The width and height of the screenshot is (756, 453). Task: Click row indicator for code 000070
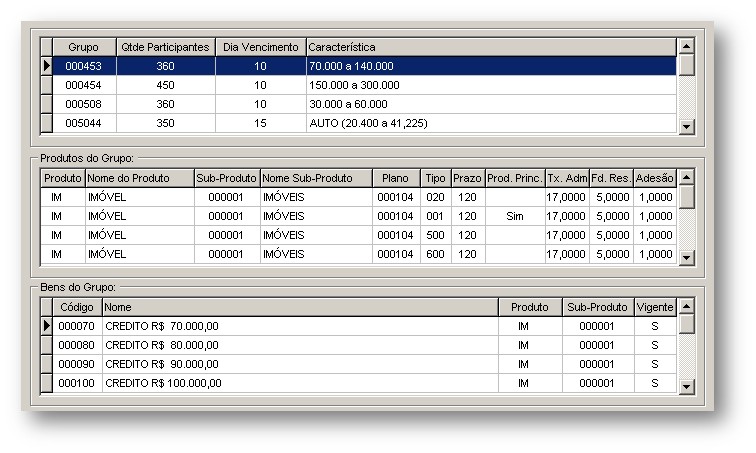point(46,326)
